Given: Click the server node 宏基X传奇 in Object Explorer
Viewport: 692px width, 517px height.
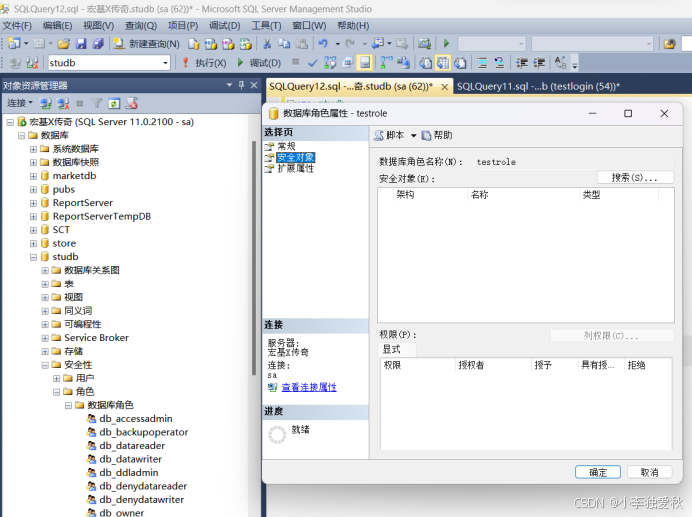Looking at the screenshot, I should (111, 122).
